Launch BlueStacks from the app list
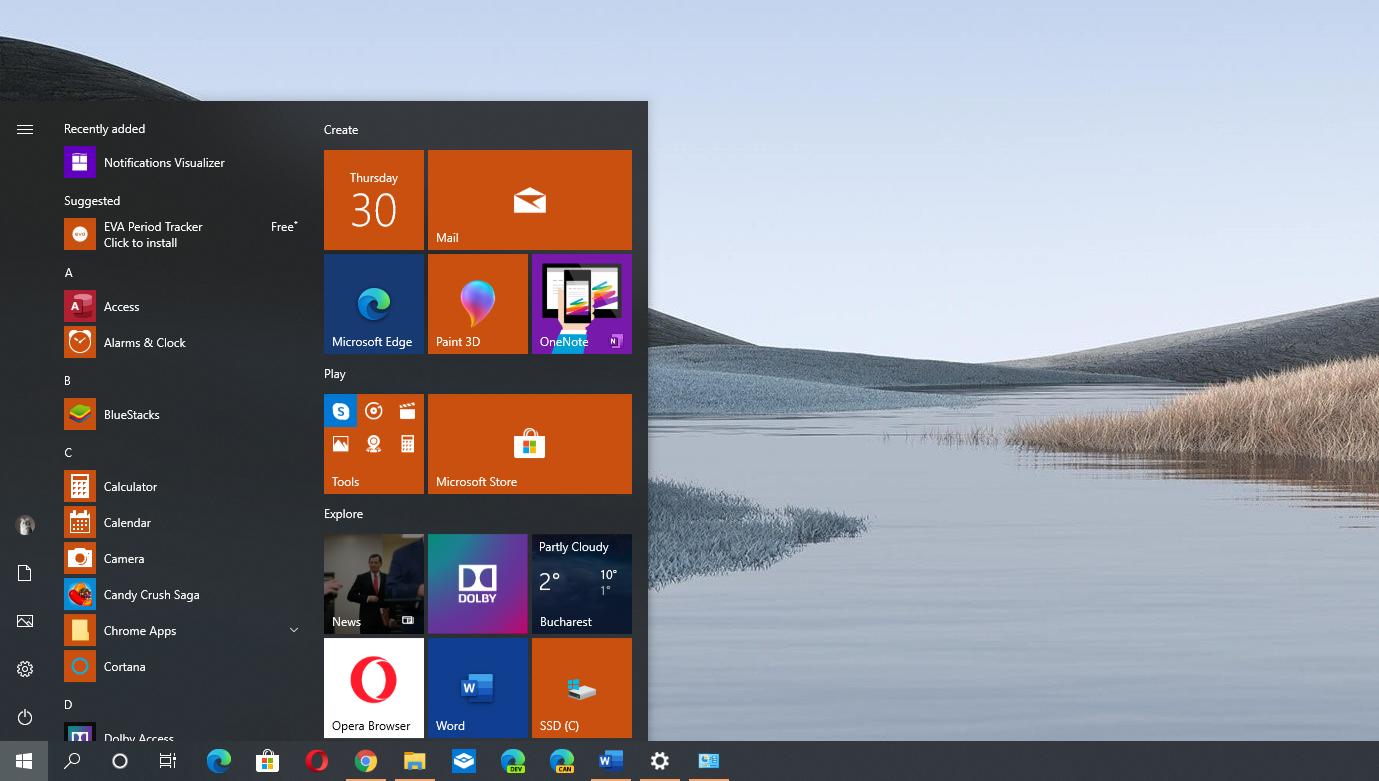The image size is (1379, 781). click(182, 414)
